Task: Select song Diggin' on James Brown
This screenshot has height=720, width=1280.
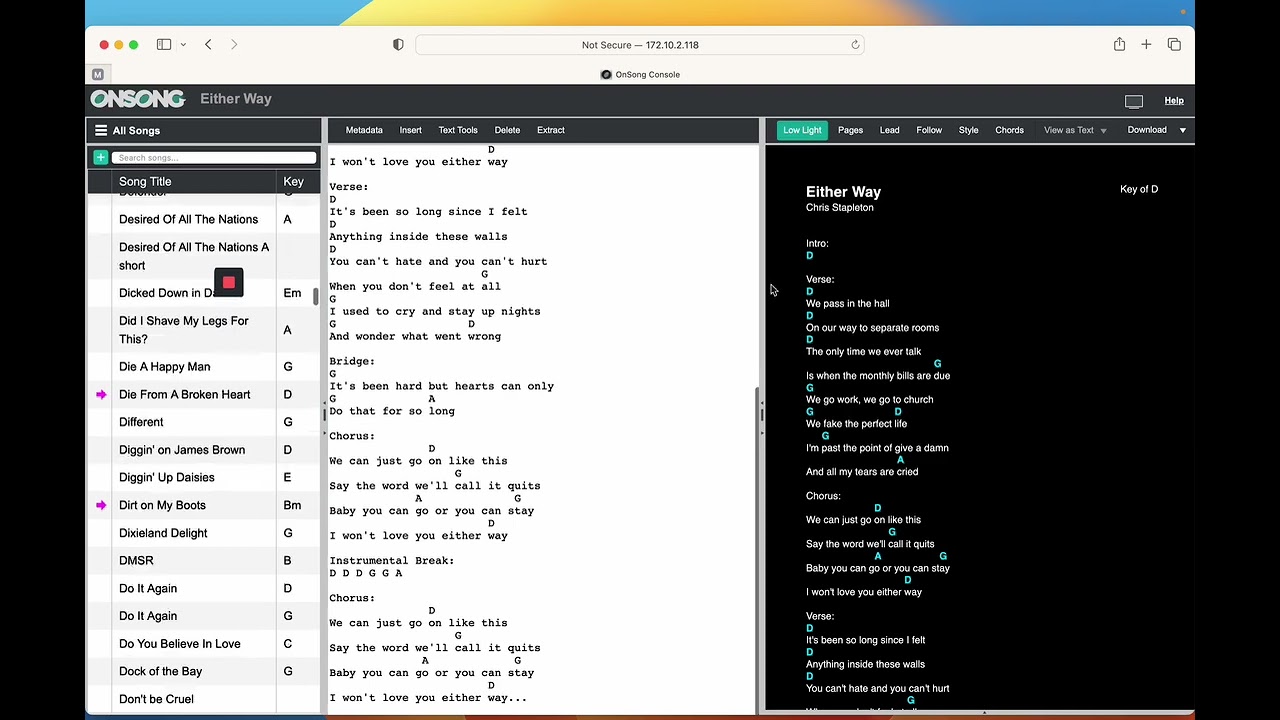Action: [182, 450]
